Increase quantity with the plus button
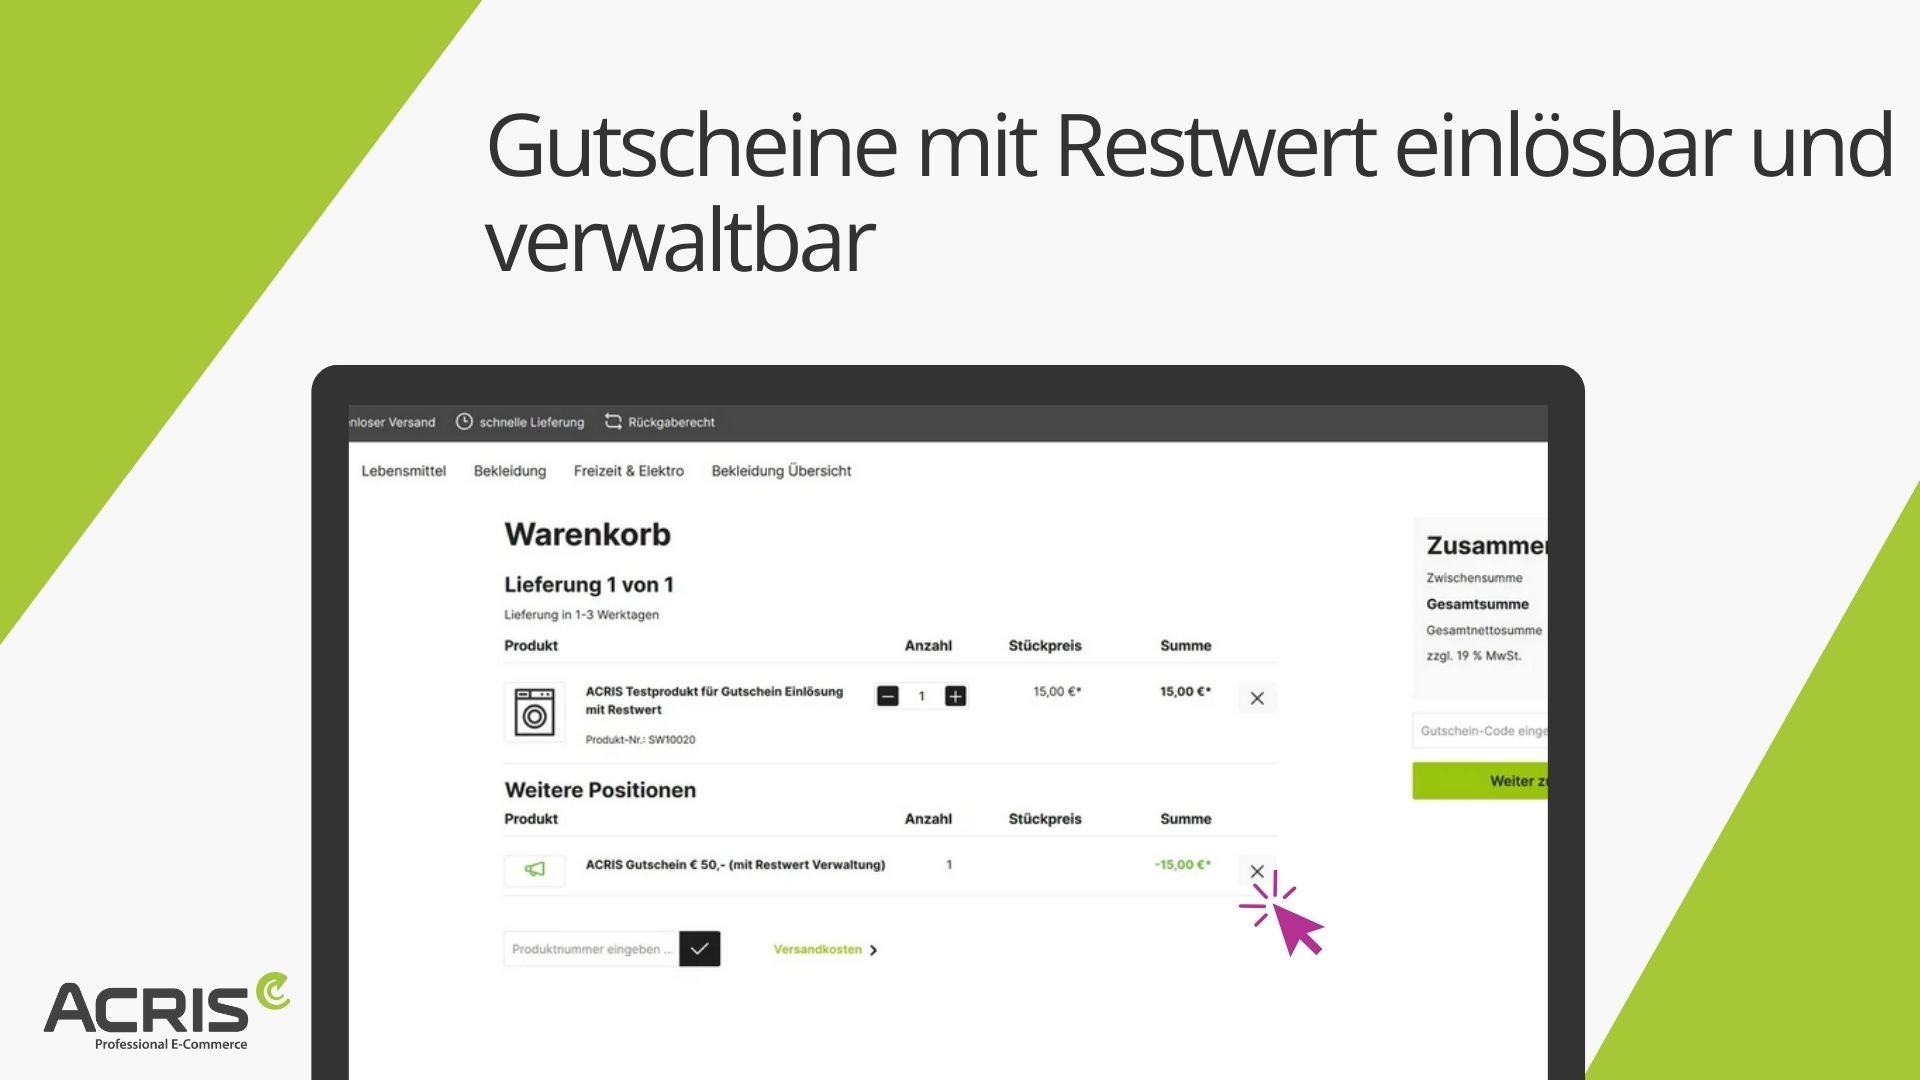Viewport: 1920px width, 1080px height. point(956,696)
